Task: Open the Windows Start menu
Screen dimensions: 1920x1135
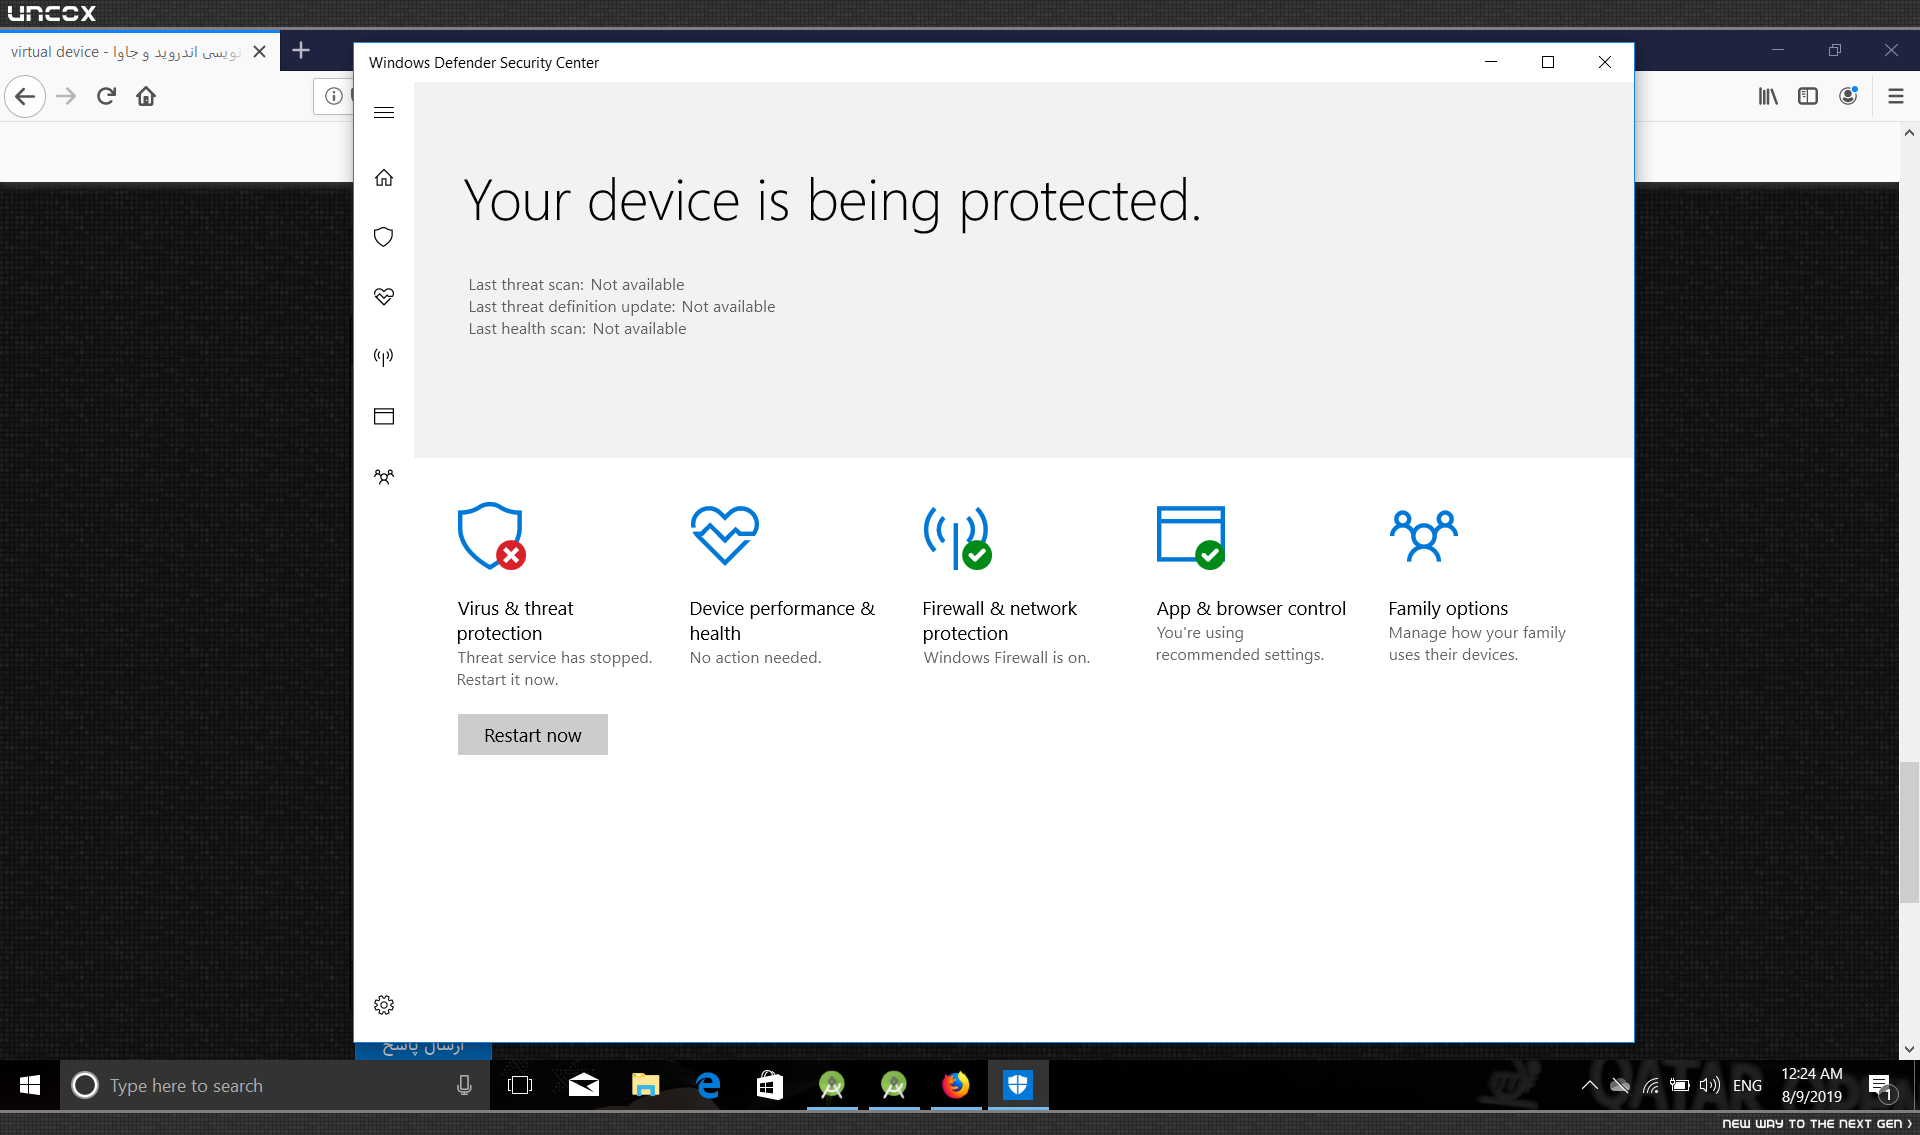Action: (30, 1085)
